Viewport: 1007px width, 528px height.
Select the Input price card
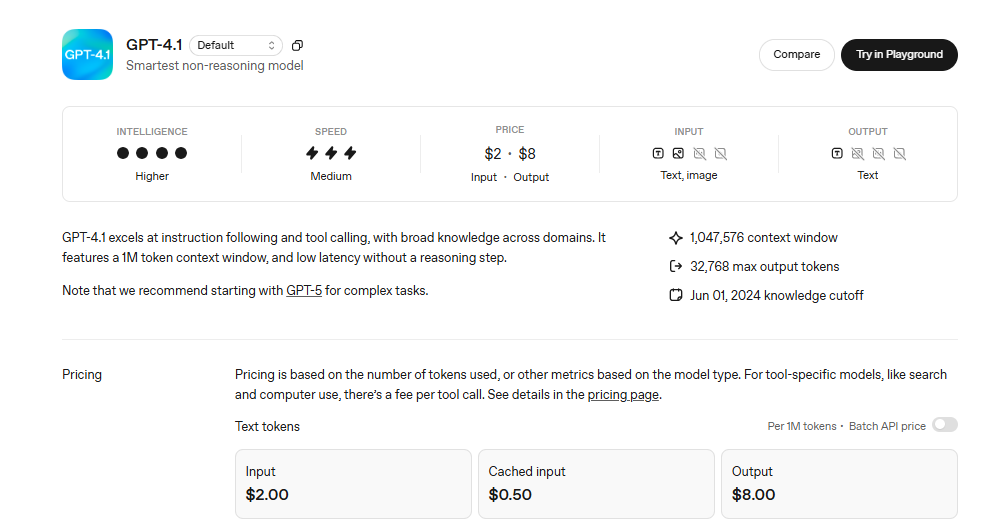pyautogui.click(x=353, y=484)
